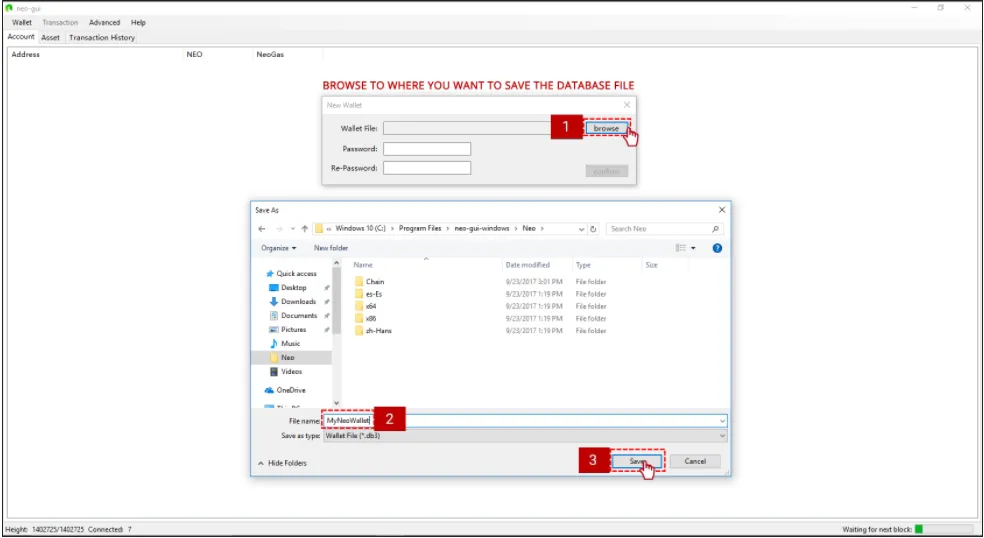This screenshot has height=538, width=984.
Task: Refresh the Neo folder view
Action: coord(594,229)
